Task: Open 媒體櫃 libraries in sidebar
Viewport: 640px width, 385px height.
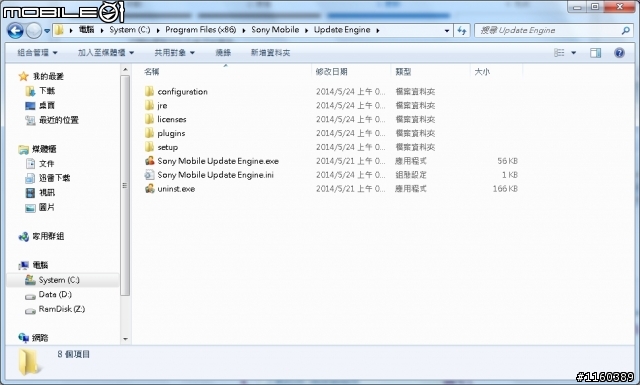Action: (x=44, y=149)
